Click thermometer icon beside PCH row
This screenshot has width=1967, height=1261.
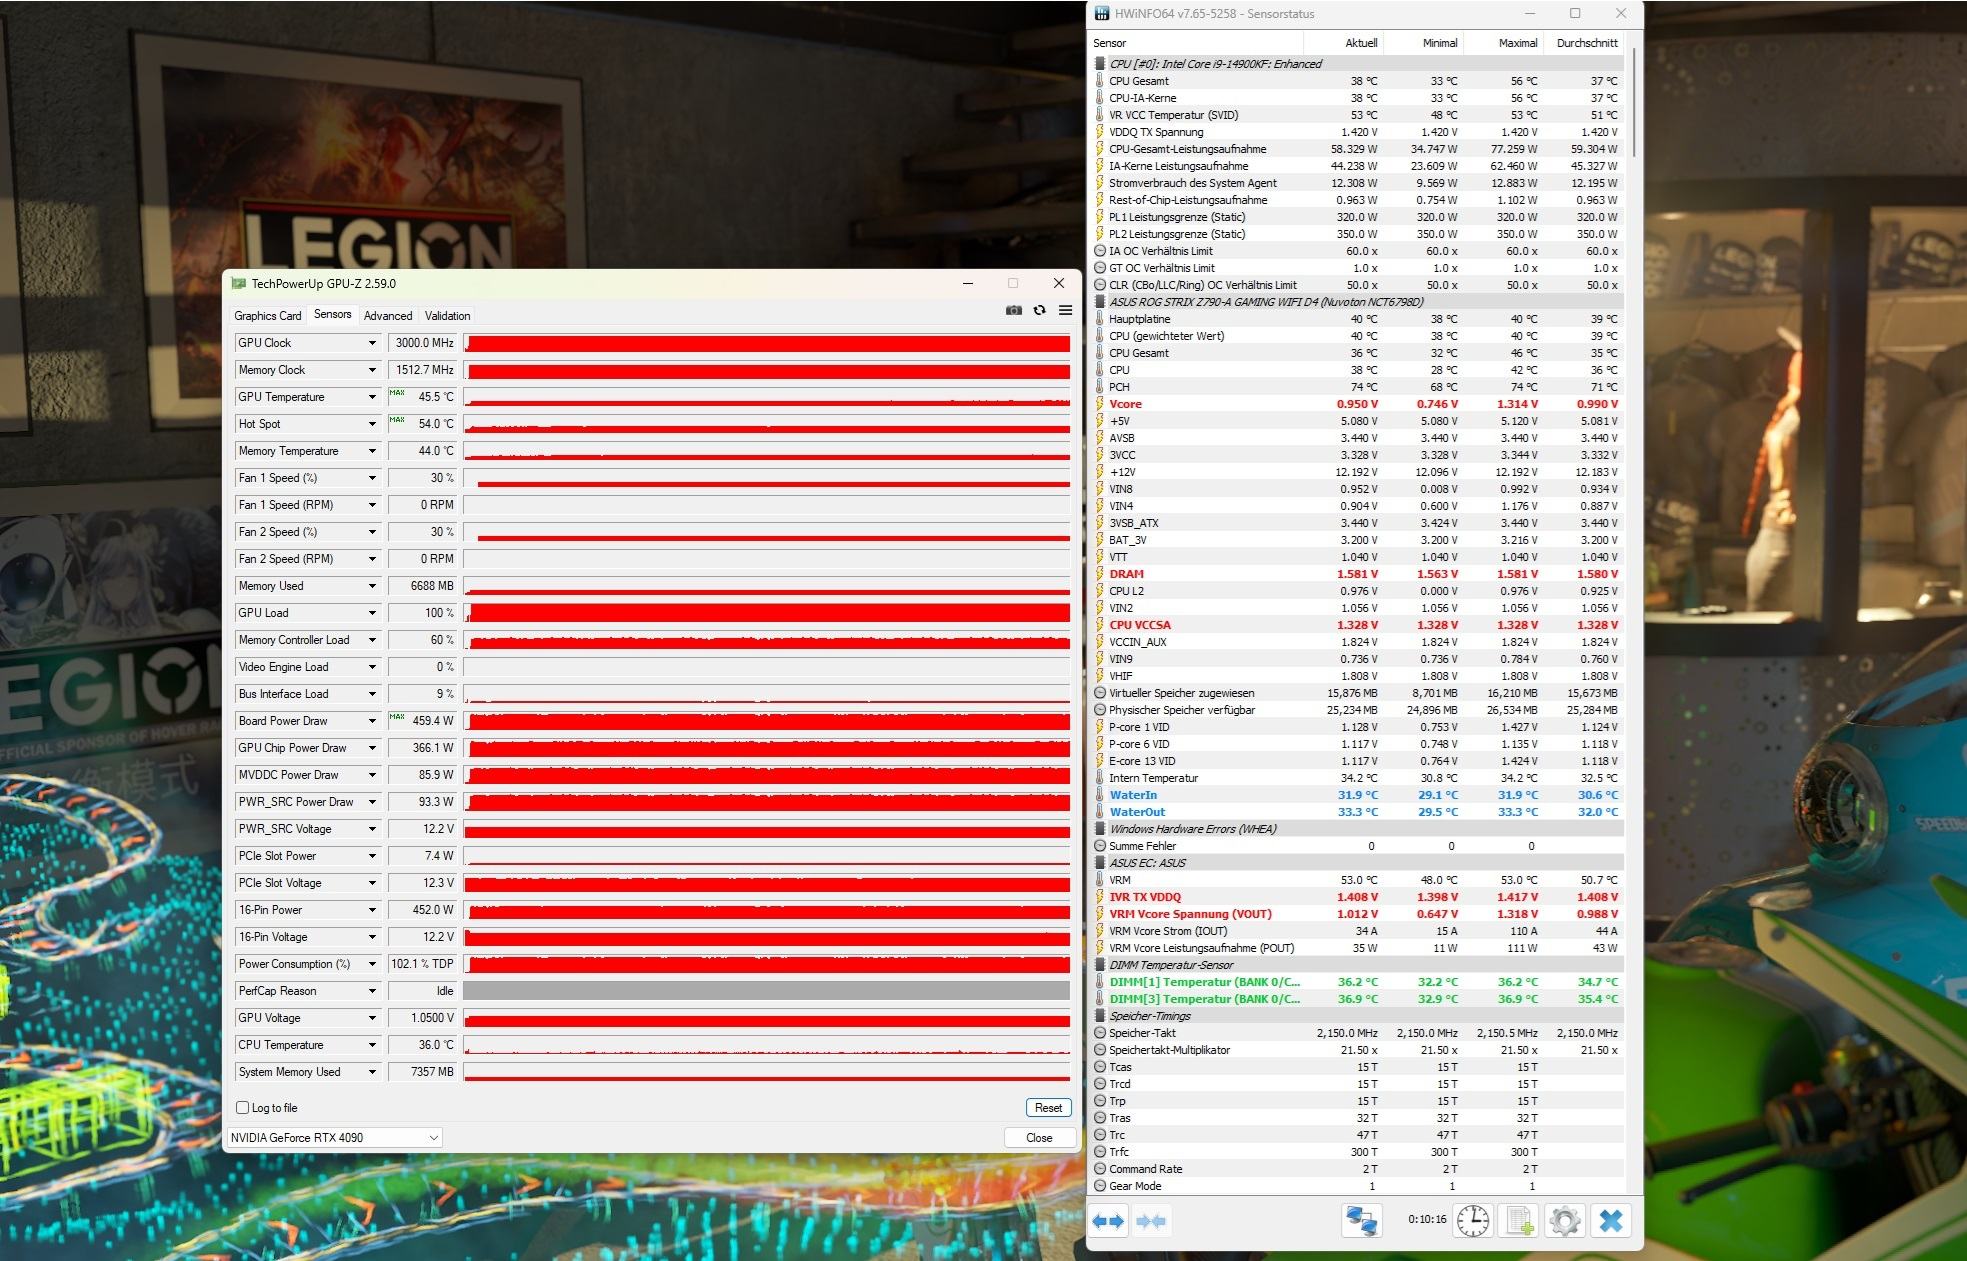1100,387
